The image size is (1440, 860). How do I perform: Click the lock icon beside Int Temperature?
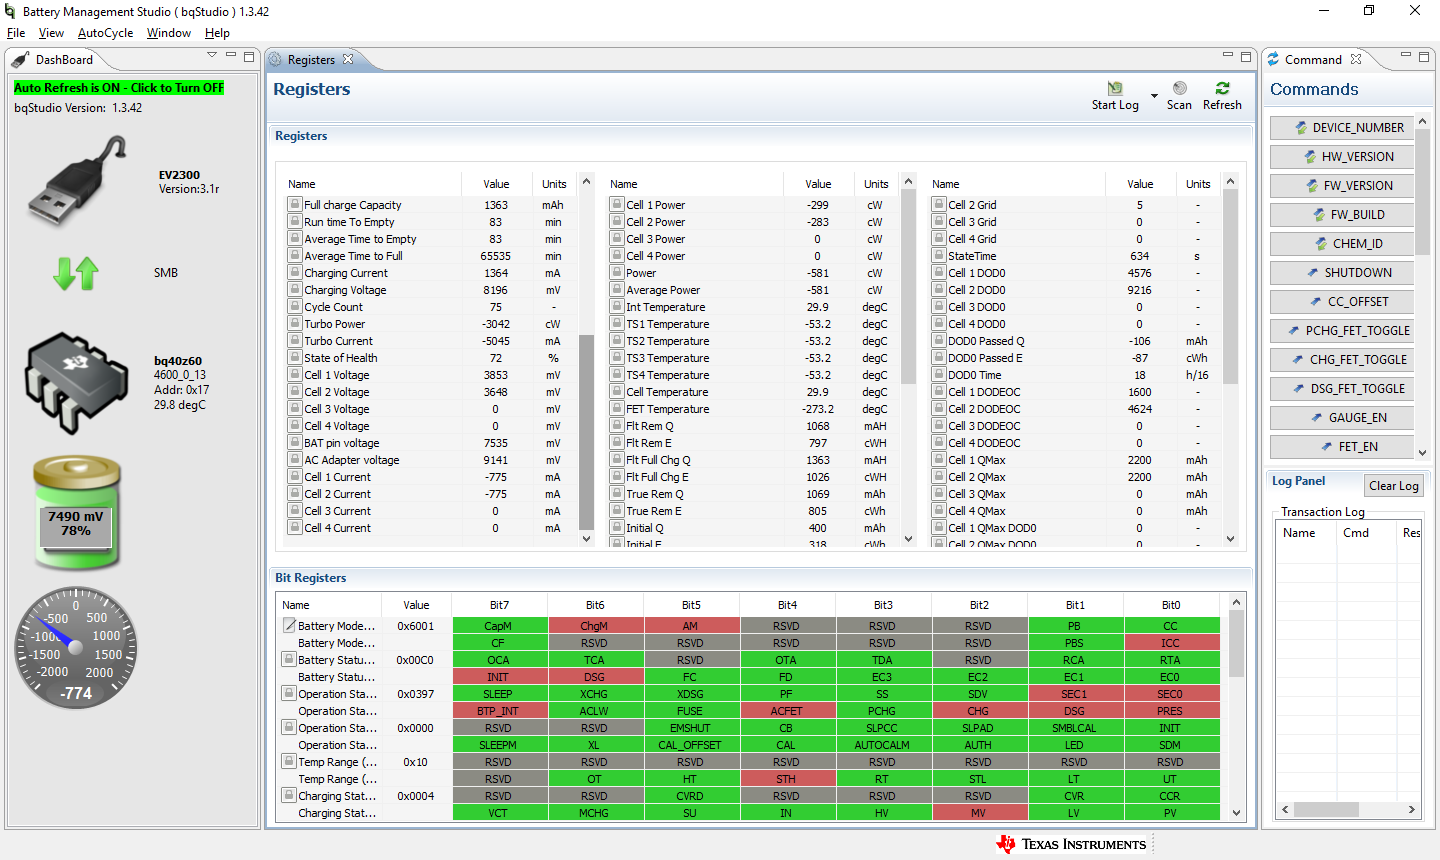[x=617, y=306]
